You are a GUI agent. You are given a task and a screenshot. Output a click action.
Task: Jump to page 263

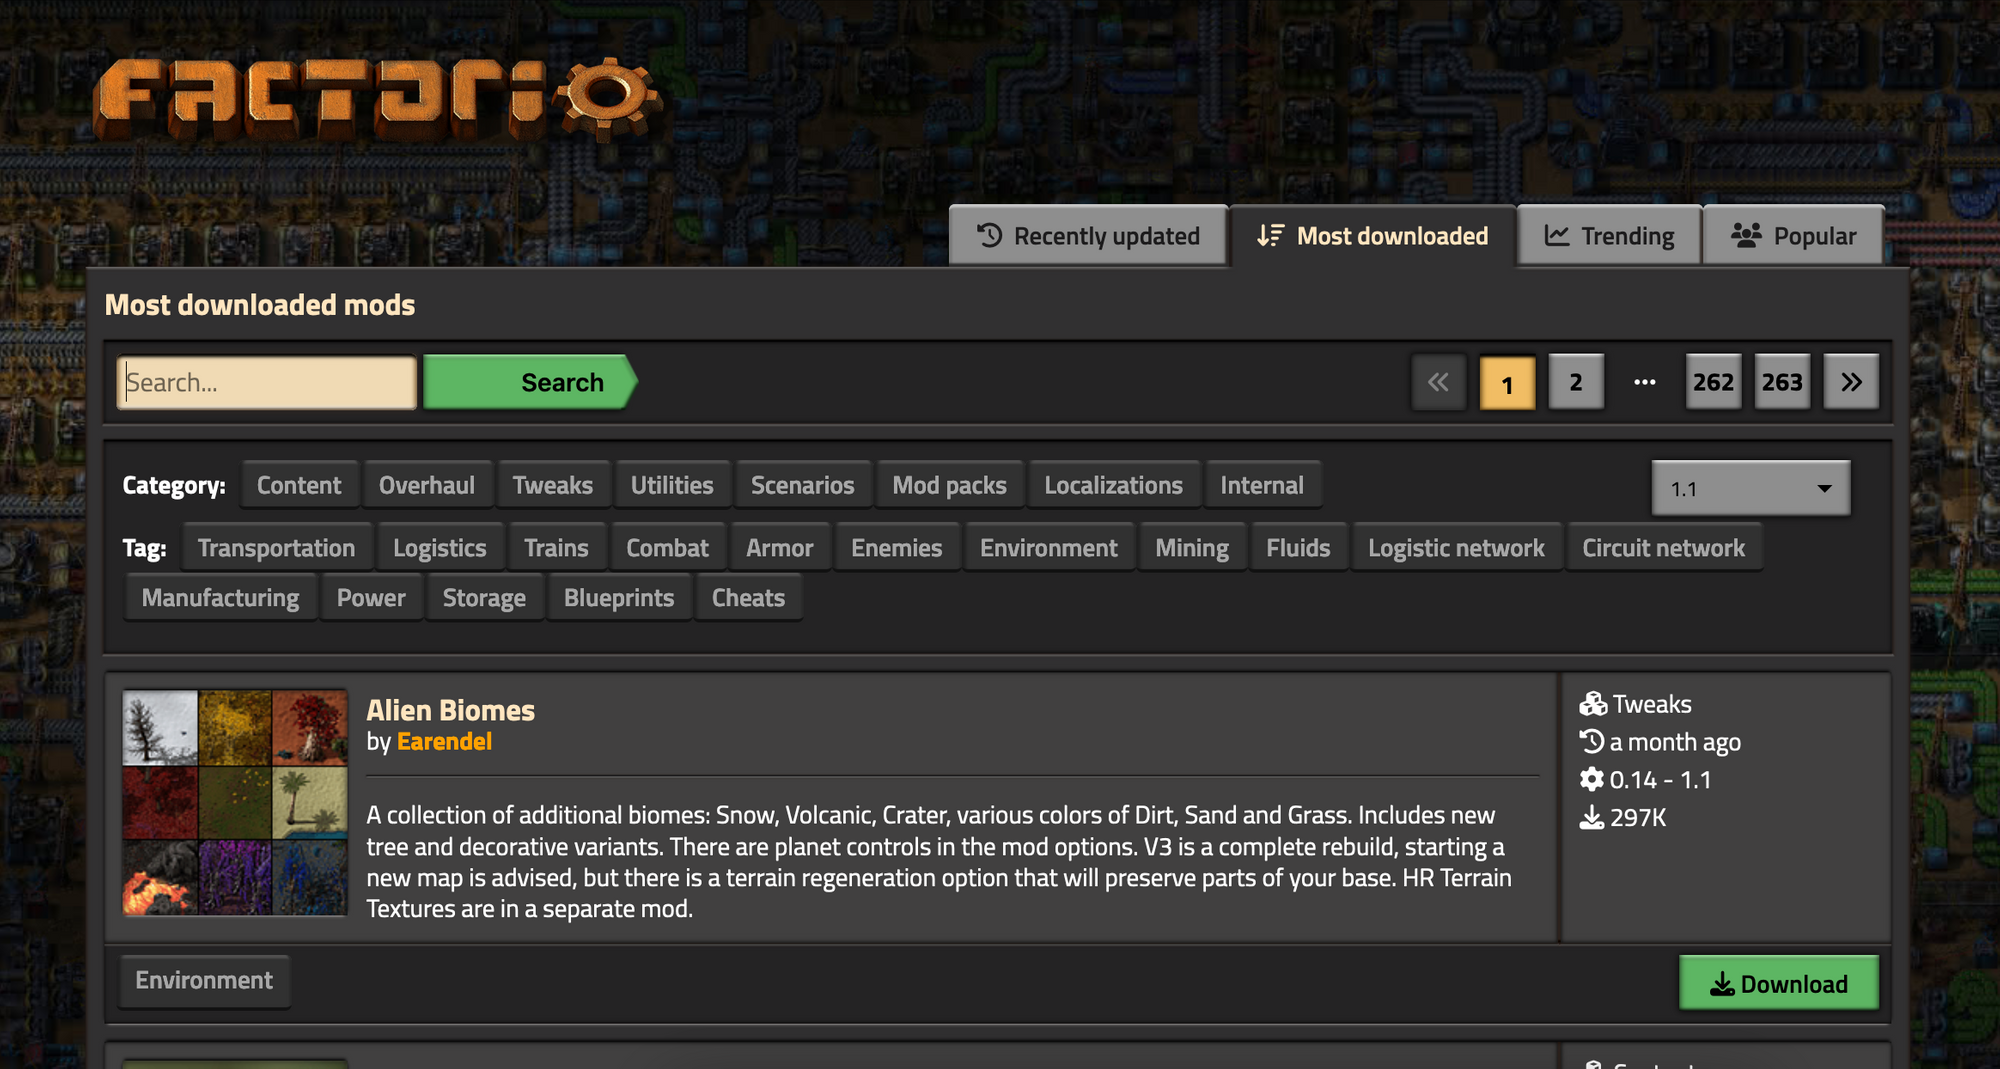point(1782,382)
